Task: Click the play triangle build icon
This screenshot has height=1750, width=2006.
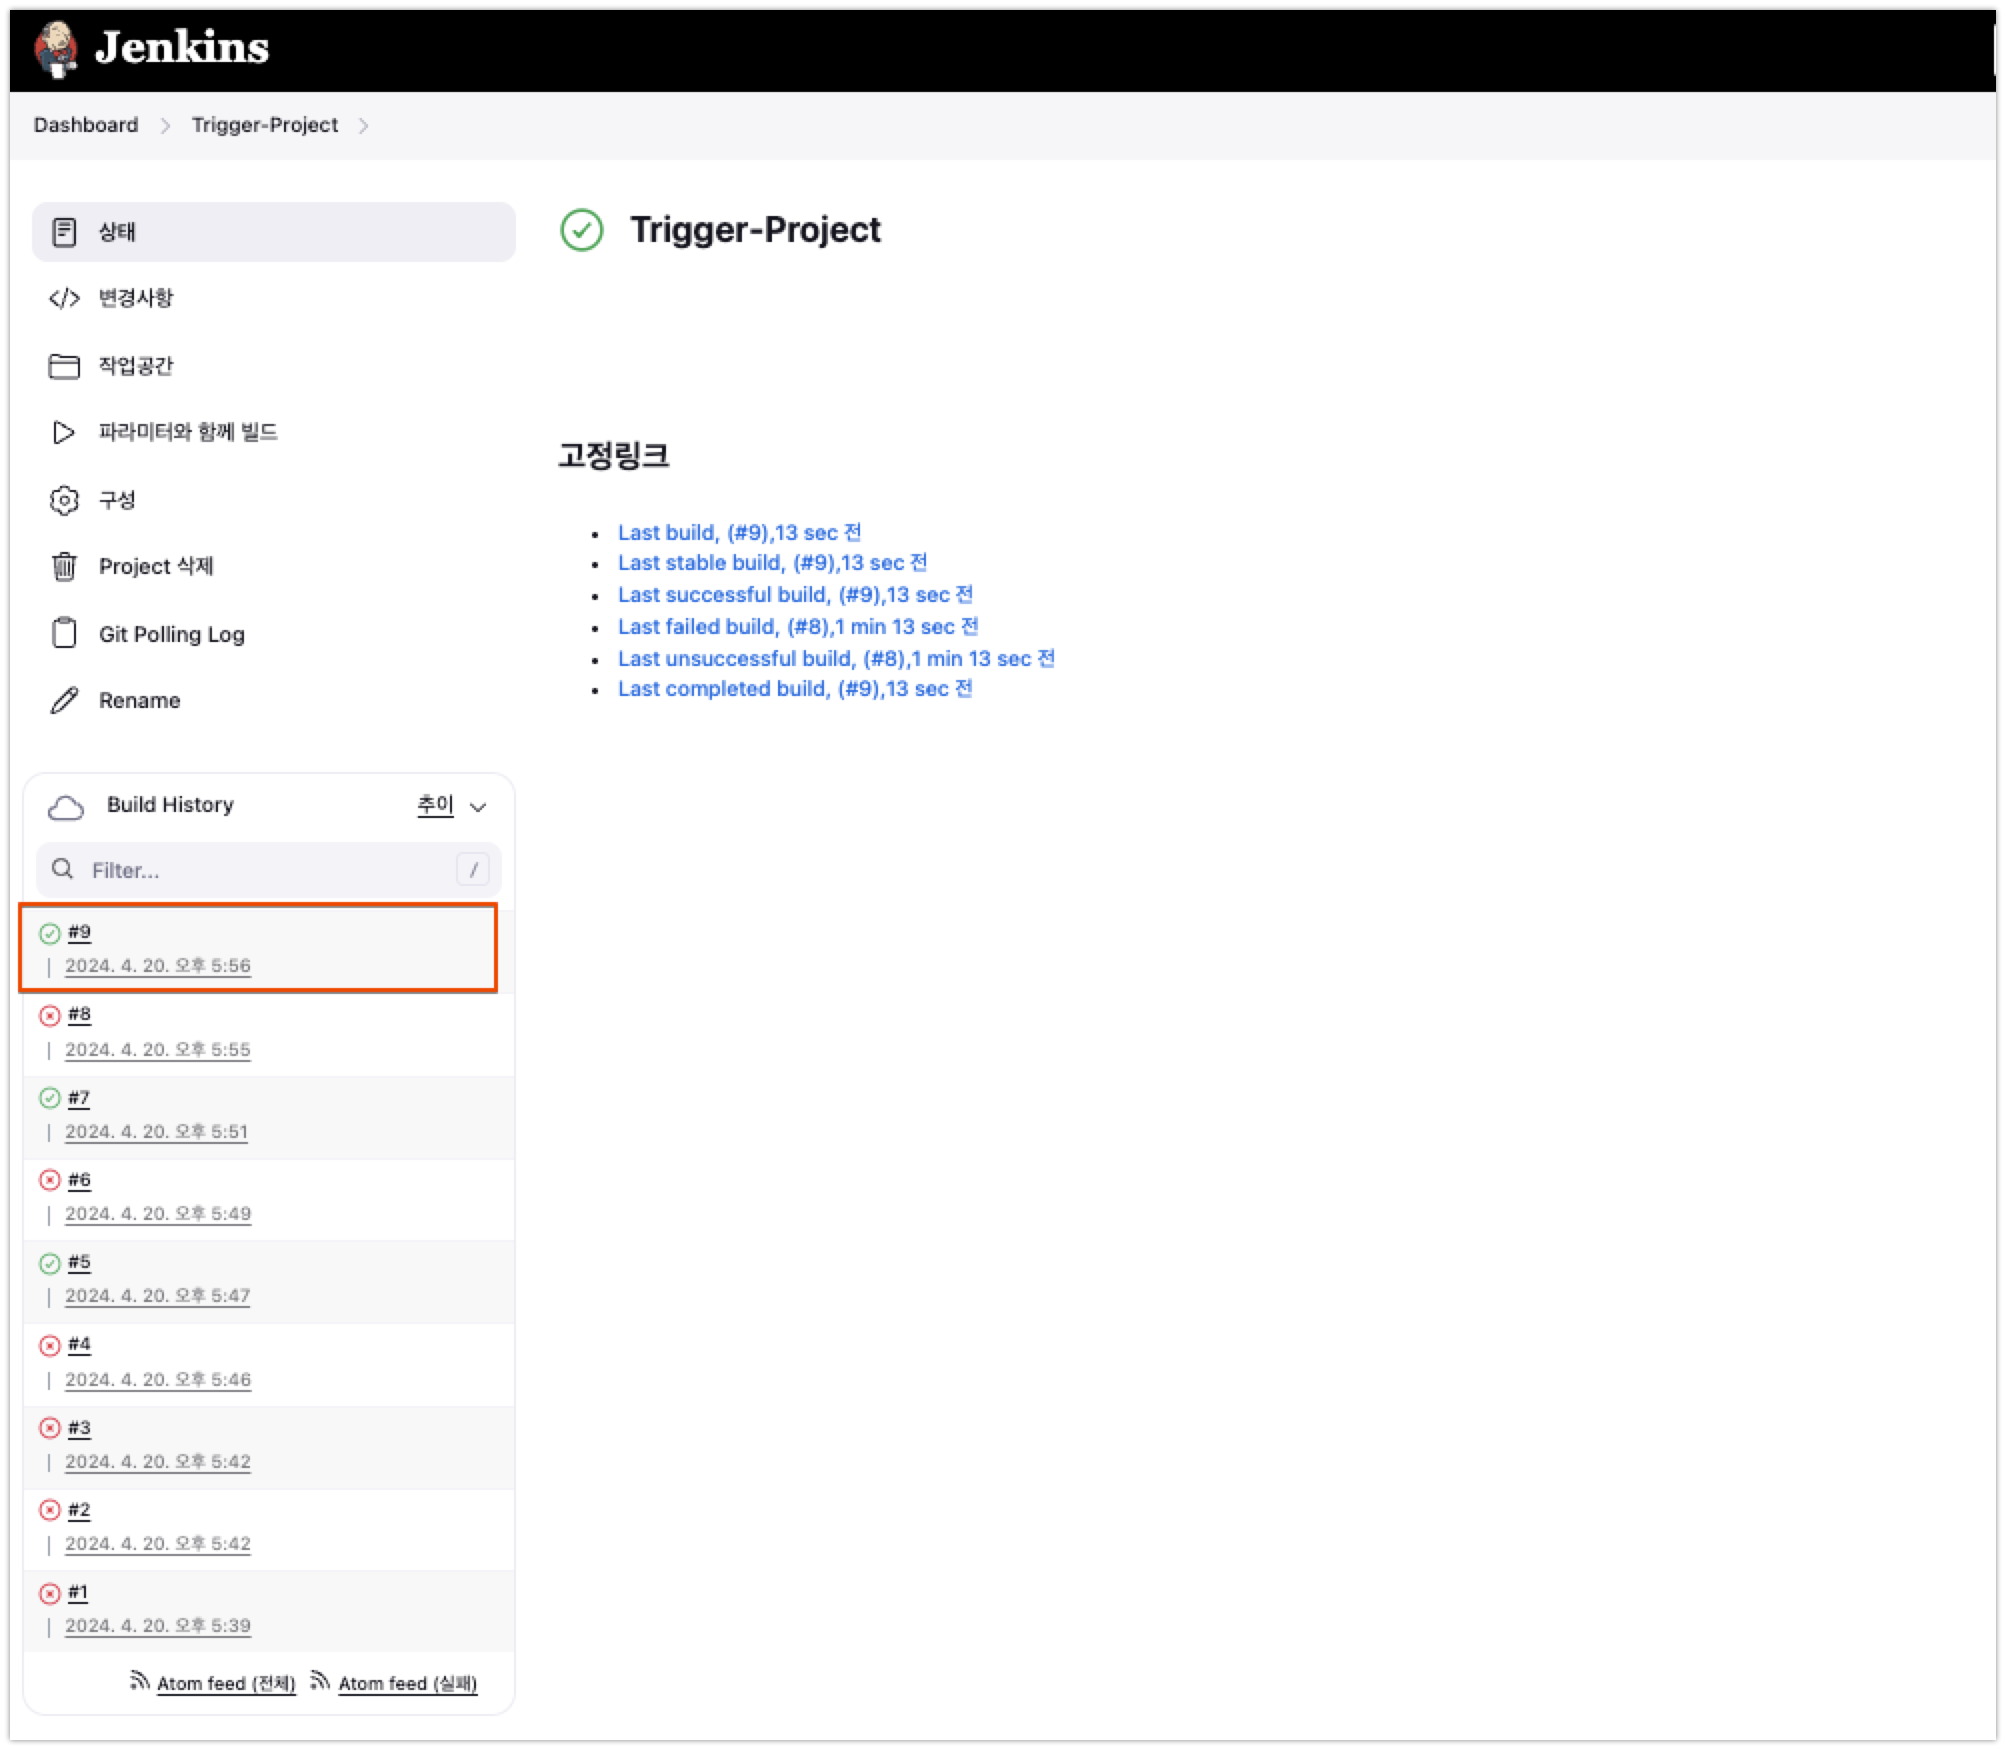Action: [64, 432]
